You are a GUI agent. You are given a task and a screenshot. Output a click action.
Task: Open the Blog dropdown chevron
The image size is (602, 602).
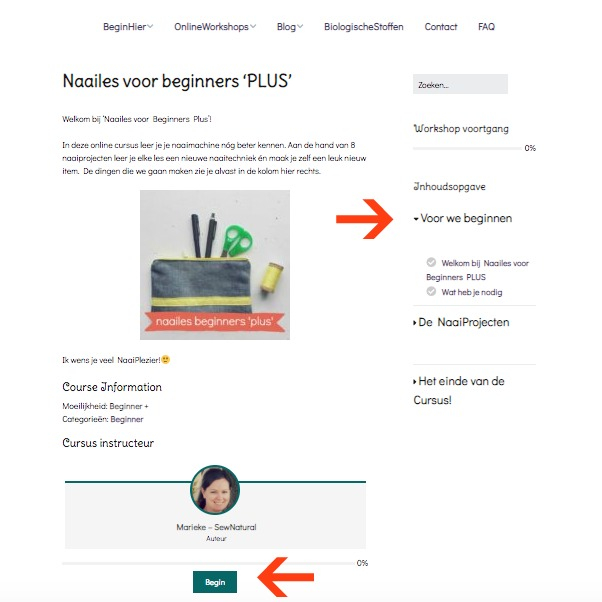[300, 26]
